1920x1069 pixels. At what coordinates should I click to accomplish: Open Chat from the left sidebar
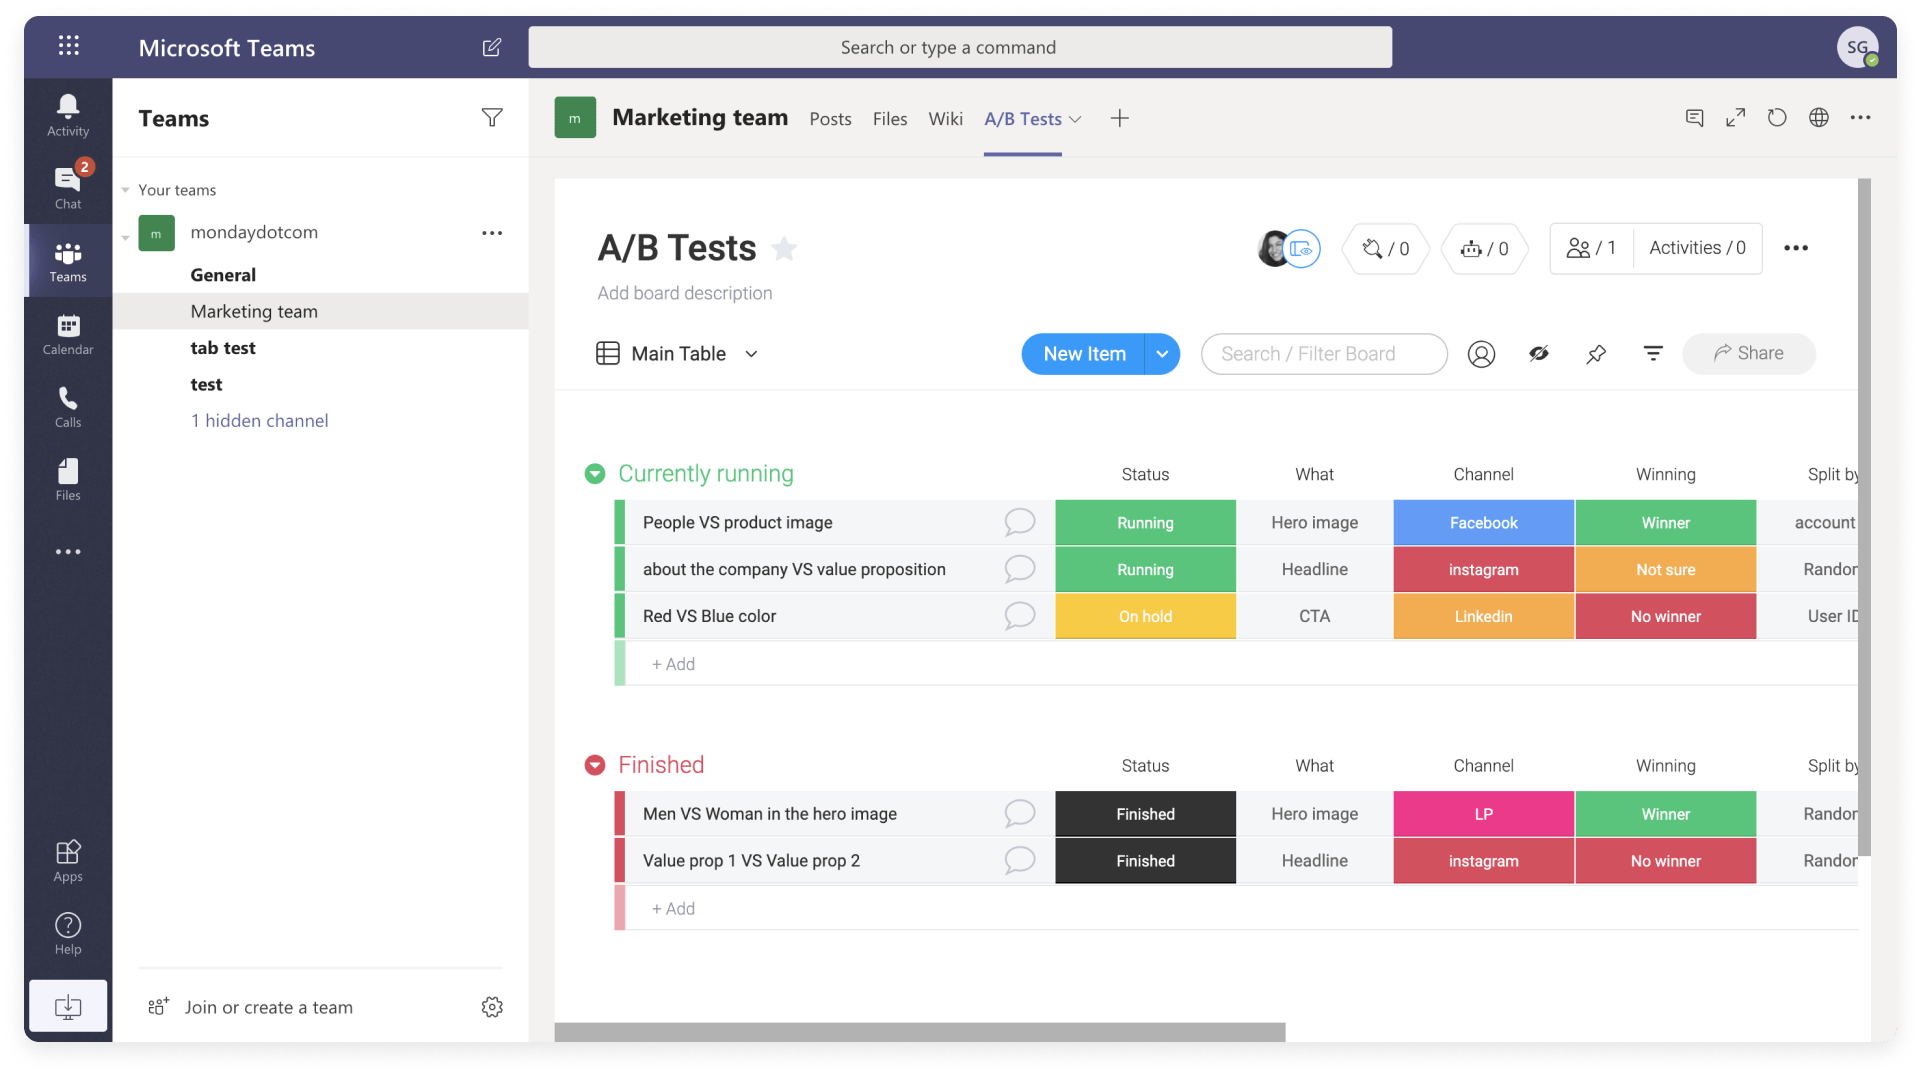click(x=67, y=183)
